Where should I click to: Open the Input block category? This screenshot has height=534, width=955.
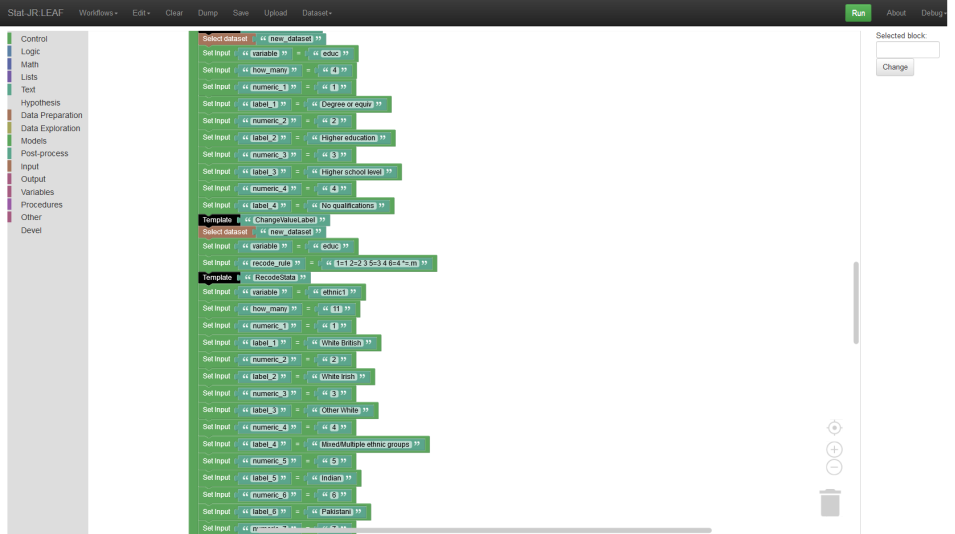(x=29, y=167)
